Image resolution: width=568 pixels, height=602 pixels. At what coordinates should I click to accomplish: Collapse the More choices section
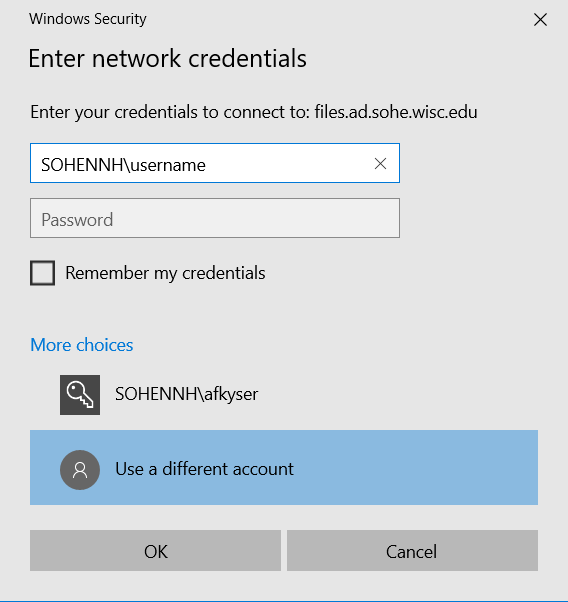pos(82,345)
